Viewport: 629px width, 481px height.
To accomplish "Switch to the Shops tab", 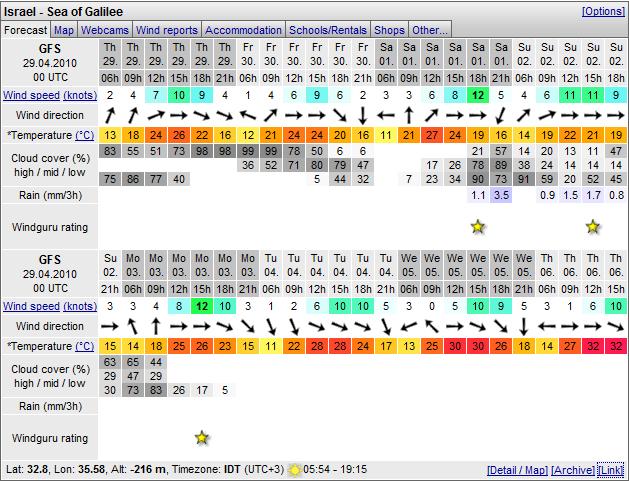I will click(389, 30).
